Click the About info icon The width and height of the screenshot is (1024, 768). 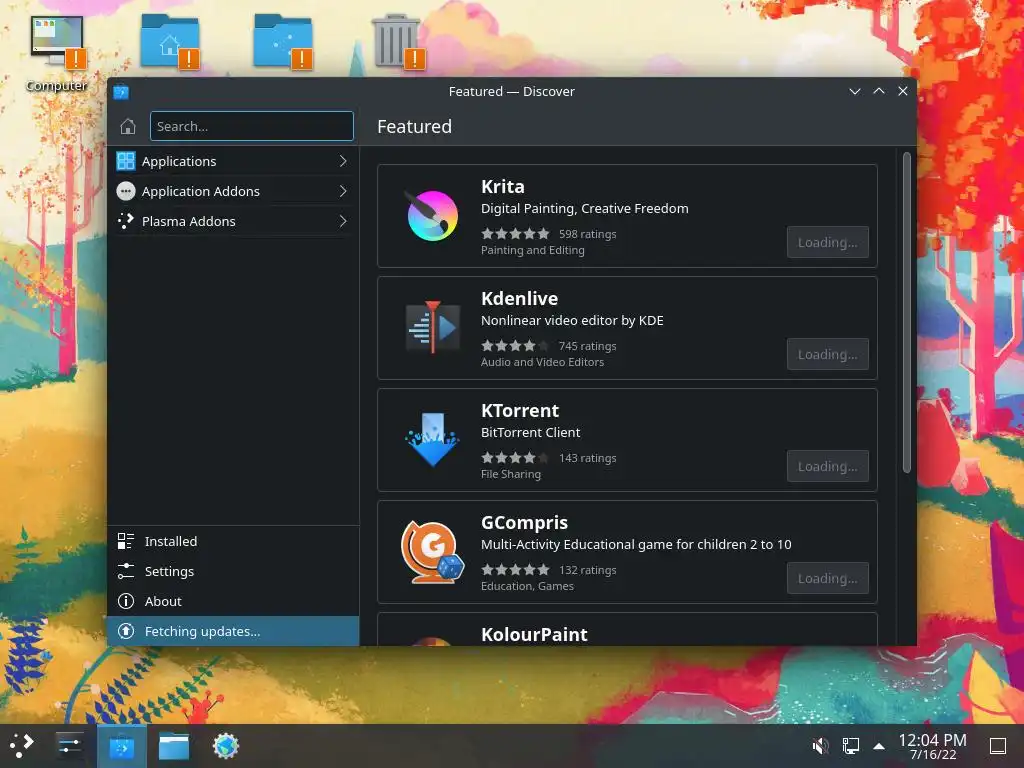coord(125,601)
